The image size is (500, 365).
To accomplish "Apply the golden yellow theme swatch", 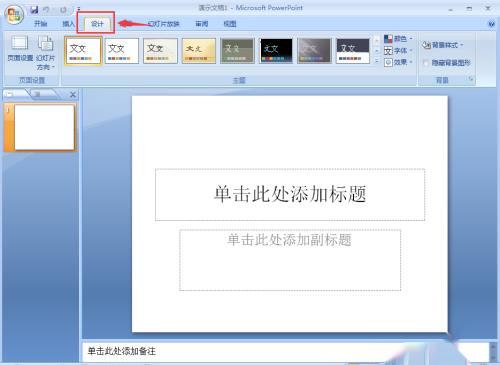I will tap(199, 51).
